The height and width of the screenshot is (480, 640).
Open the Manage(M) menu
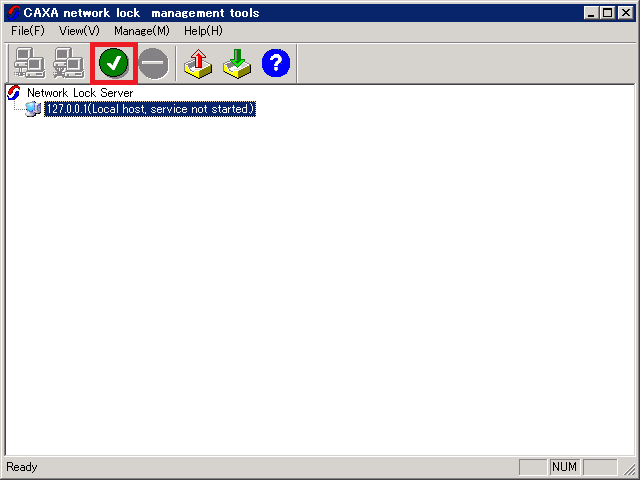click(141, 31)
